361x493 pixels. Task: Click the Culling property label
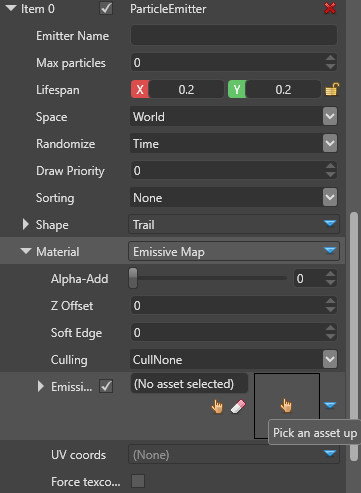pos(69,360)
